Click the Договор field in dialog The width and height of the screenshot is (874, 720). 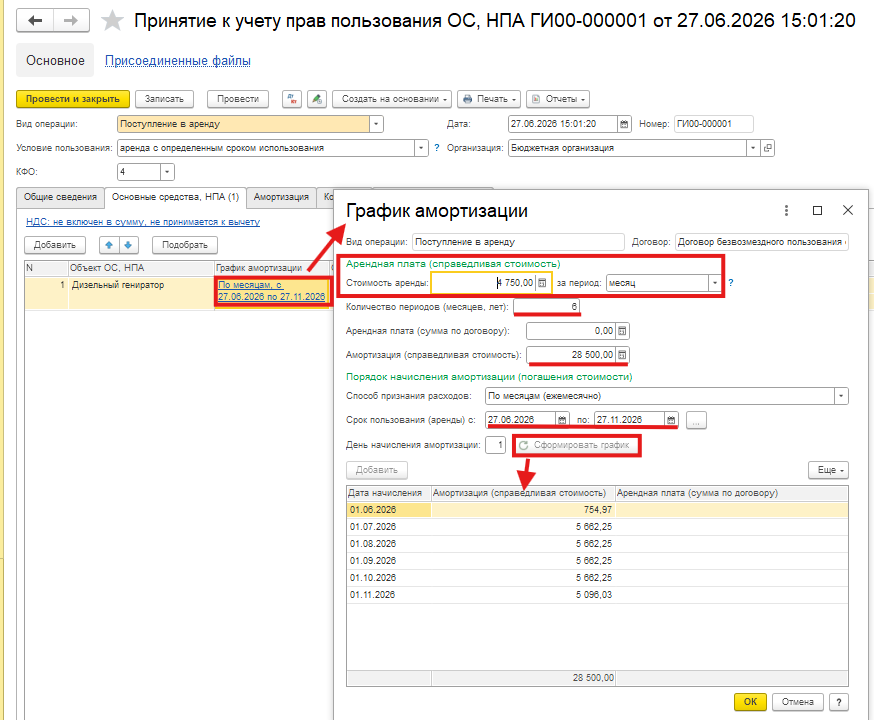pyautogui.click(x=761, y=242)
